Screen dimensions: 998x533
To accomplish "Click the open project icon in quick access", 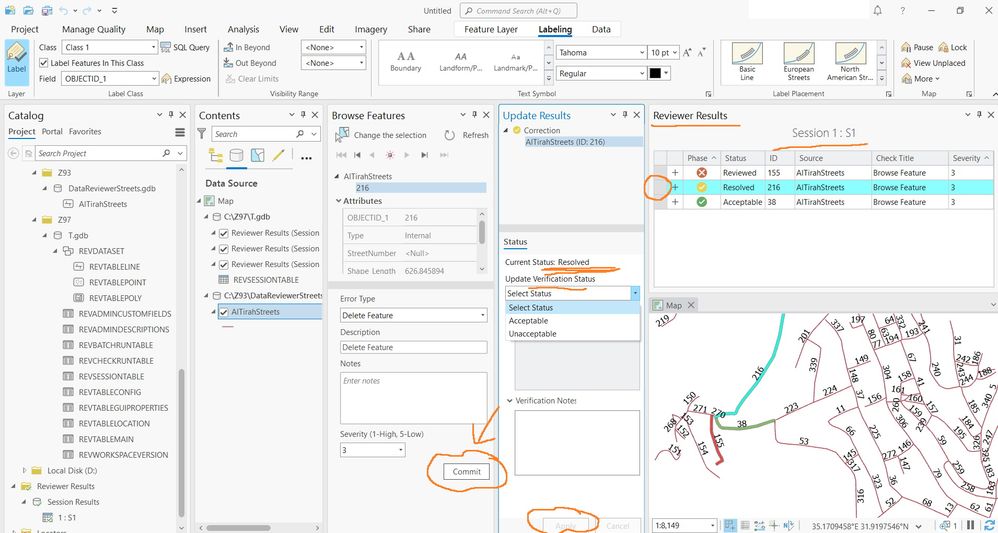I will click(x=29, y=11).
